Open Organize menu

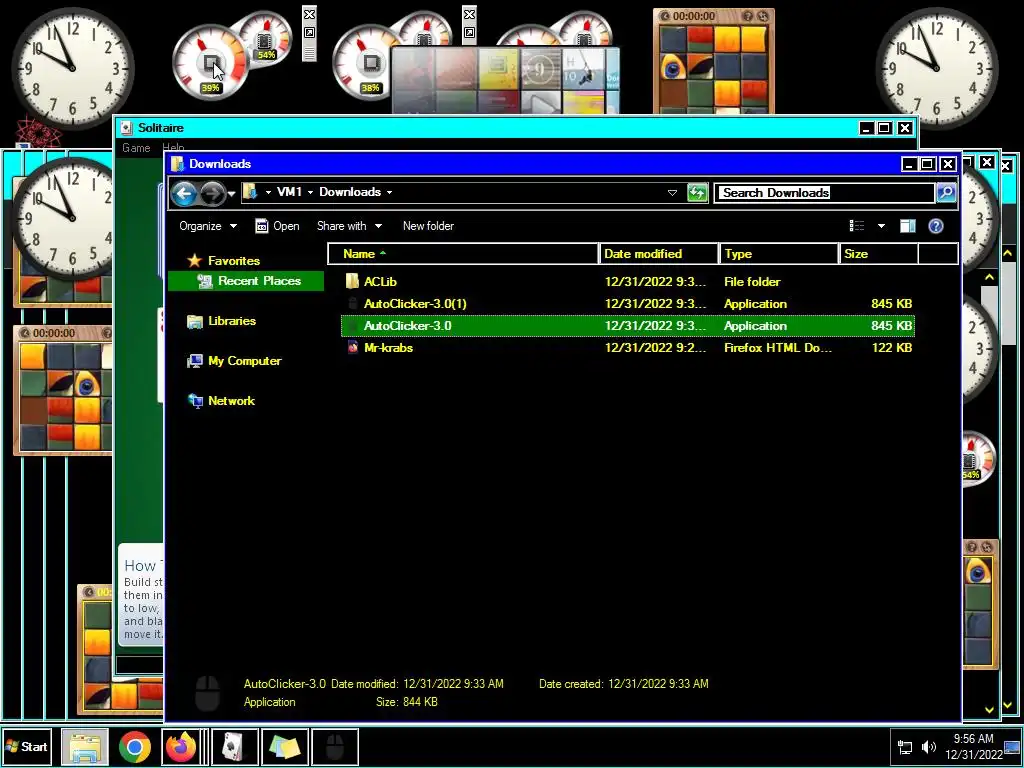point(208,226)
